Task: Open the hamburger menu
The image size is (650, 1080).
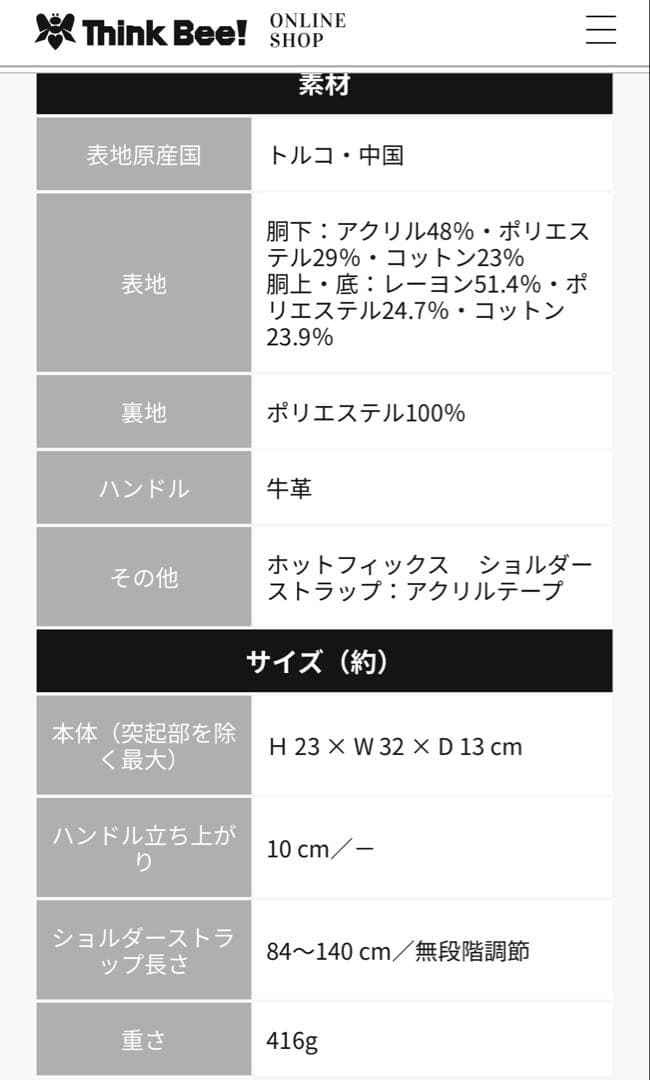Action: [600, 30]
